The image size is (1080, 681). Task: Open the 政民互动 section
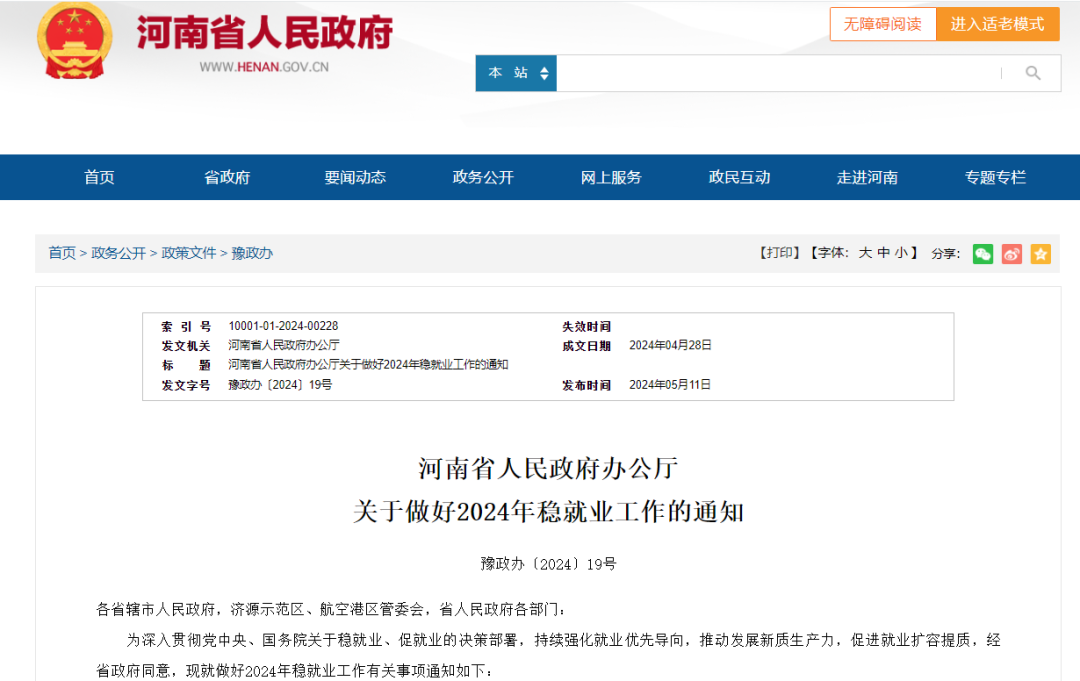739,177
